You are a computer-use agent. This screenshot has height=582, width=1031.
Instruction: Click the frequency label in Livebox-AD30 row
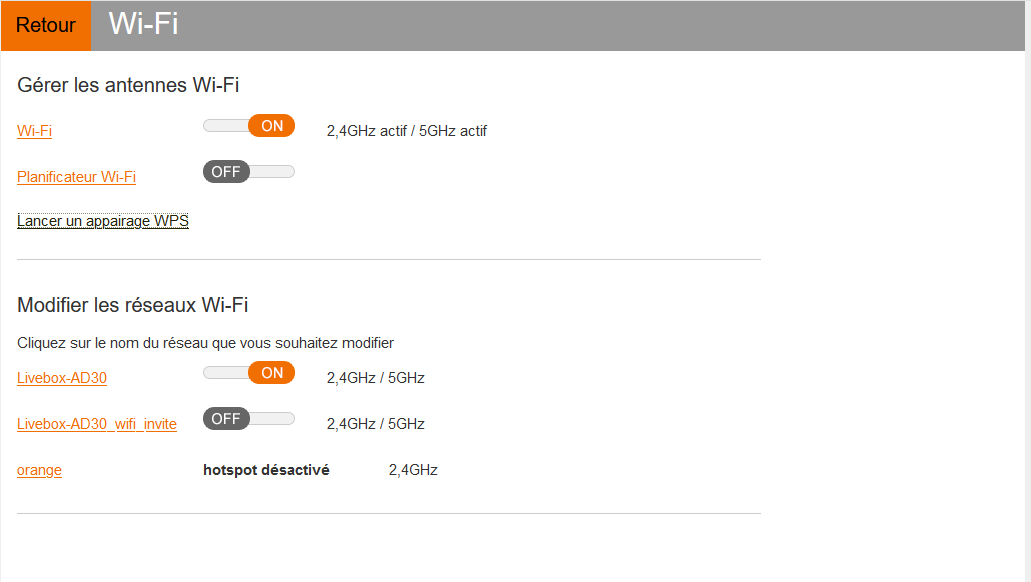tap(376, 378)
